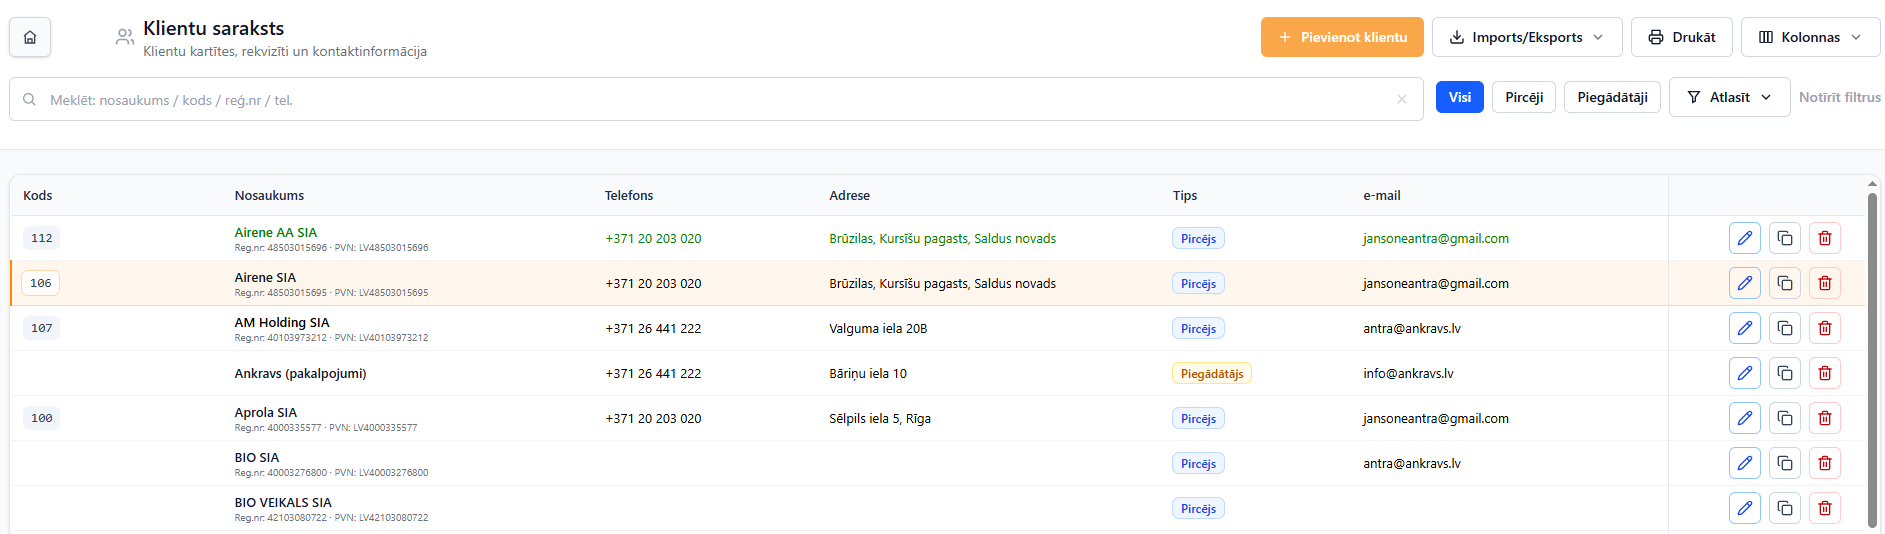Expand the Kolonnas dropdown
The width and height of the screenshot is (1885, 534).
point(1810,37)
